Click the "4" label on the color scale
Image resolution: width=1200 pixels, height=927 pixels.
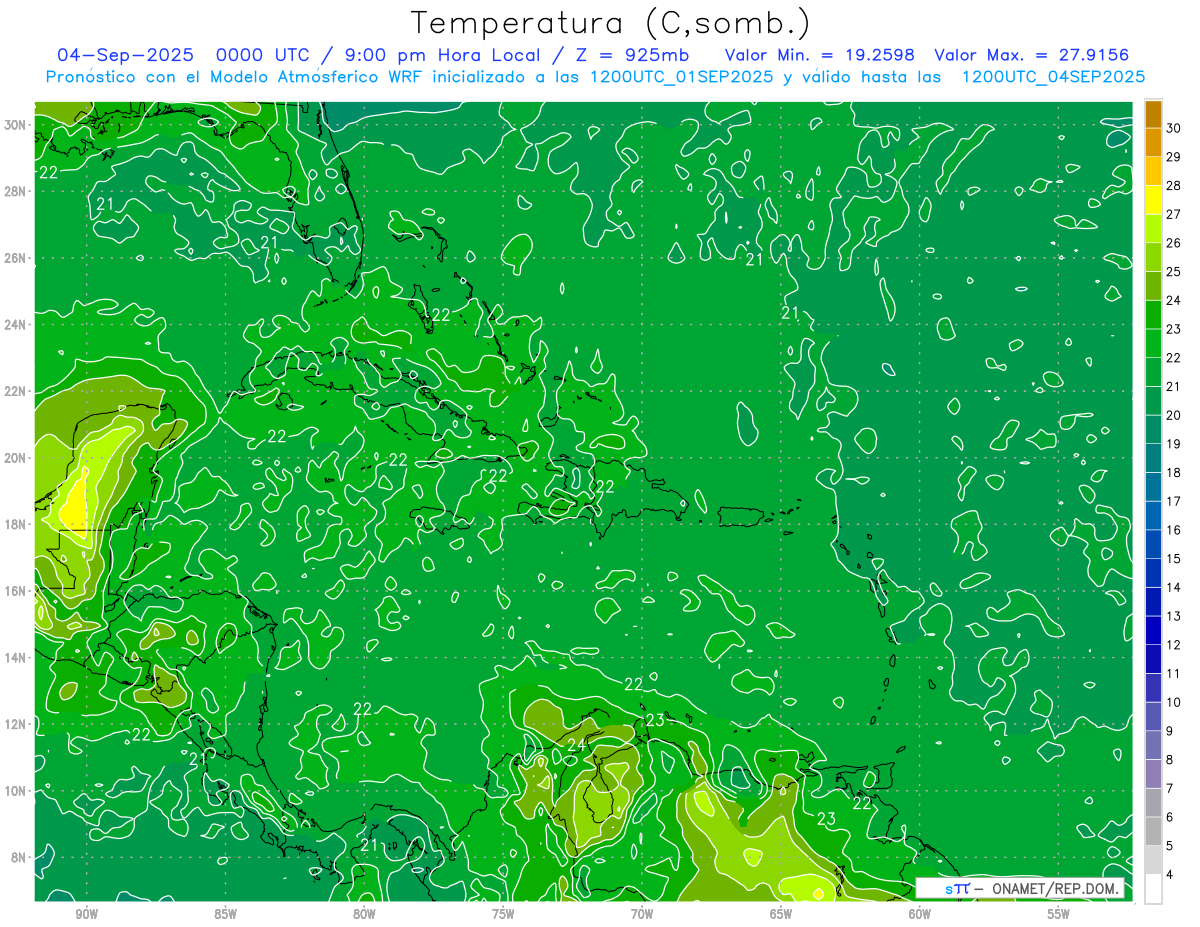pos(1171,875)
